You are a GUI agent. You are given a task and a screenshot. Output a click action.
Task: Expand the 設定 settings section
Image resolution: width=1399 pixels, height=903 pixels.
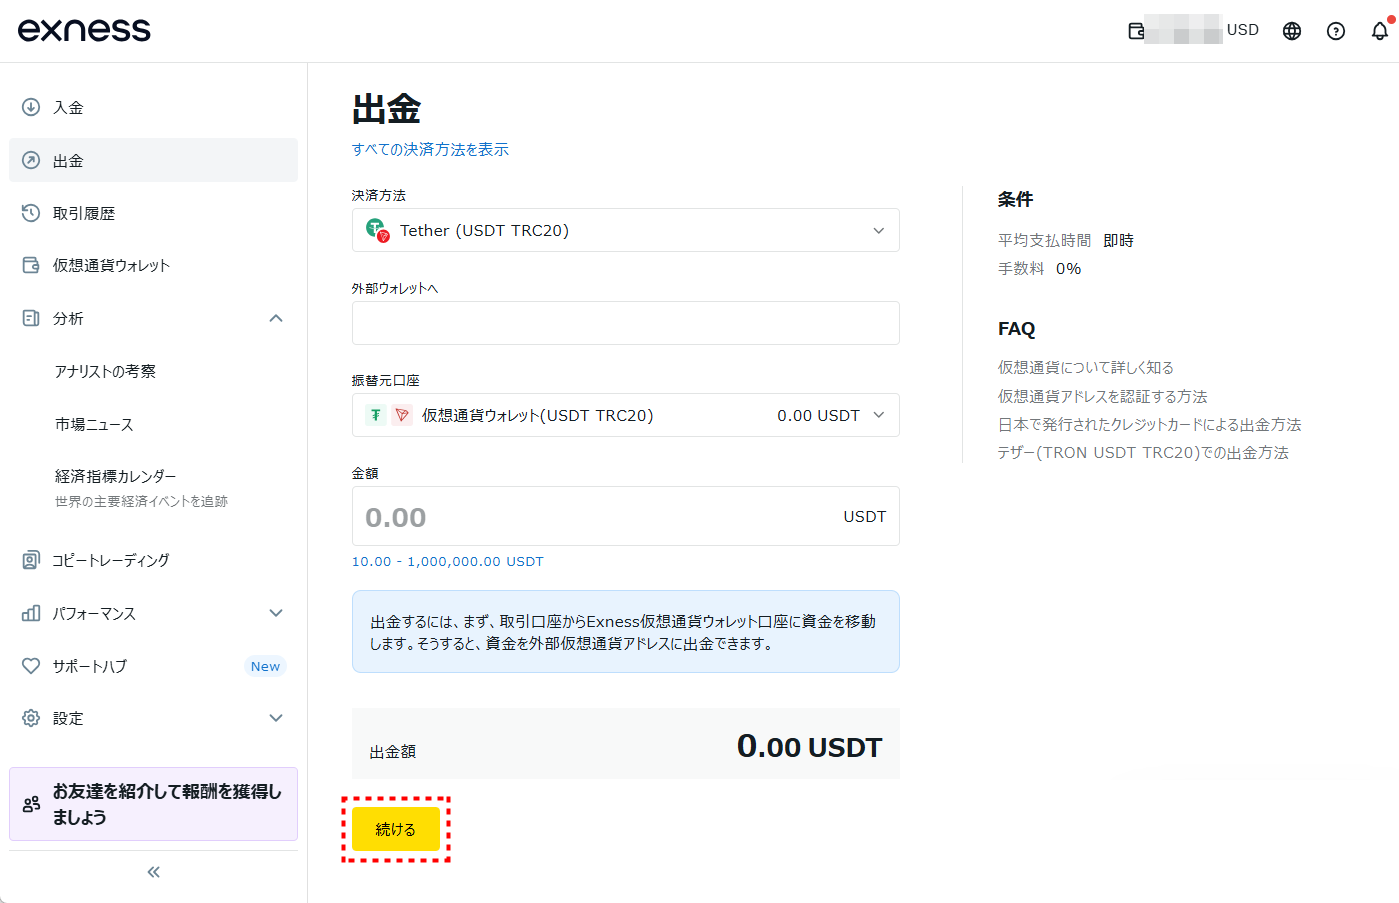[x=276, y=717]
